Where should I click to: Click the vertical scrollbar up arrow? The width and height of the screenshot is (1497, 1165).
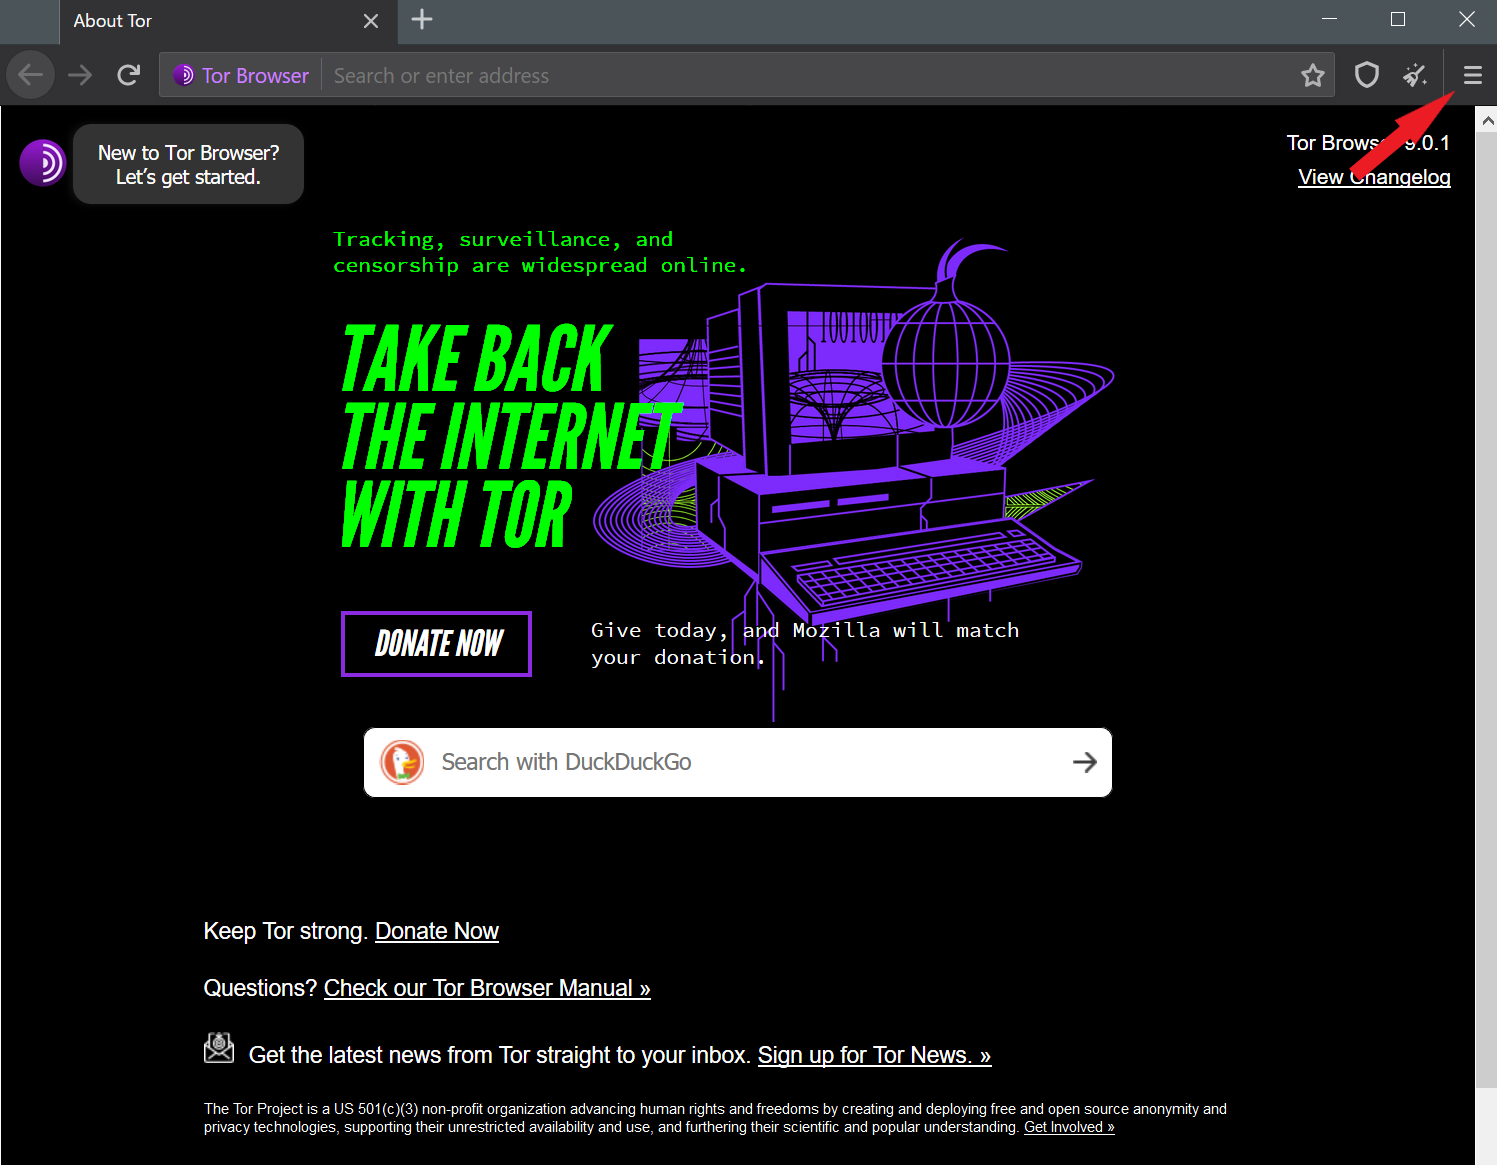1487,118
